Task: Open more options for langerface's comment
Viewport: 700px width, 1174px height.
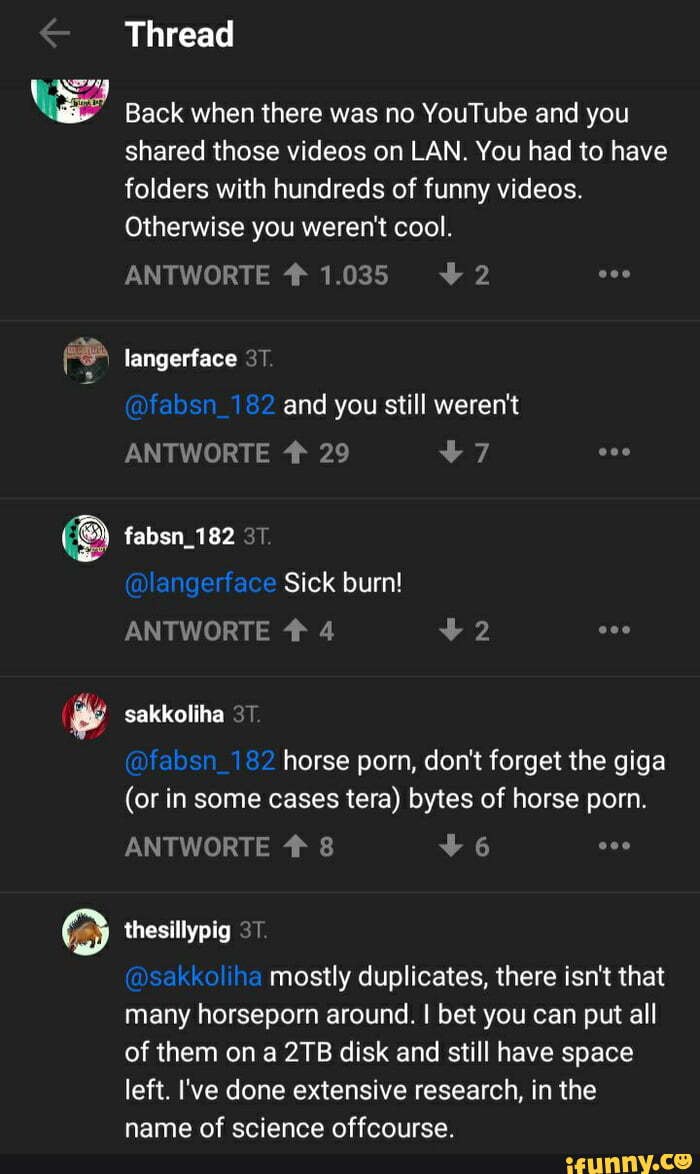Action: click(x=611, y=453)
